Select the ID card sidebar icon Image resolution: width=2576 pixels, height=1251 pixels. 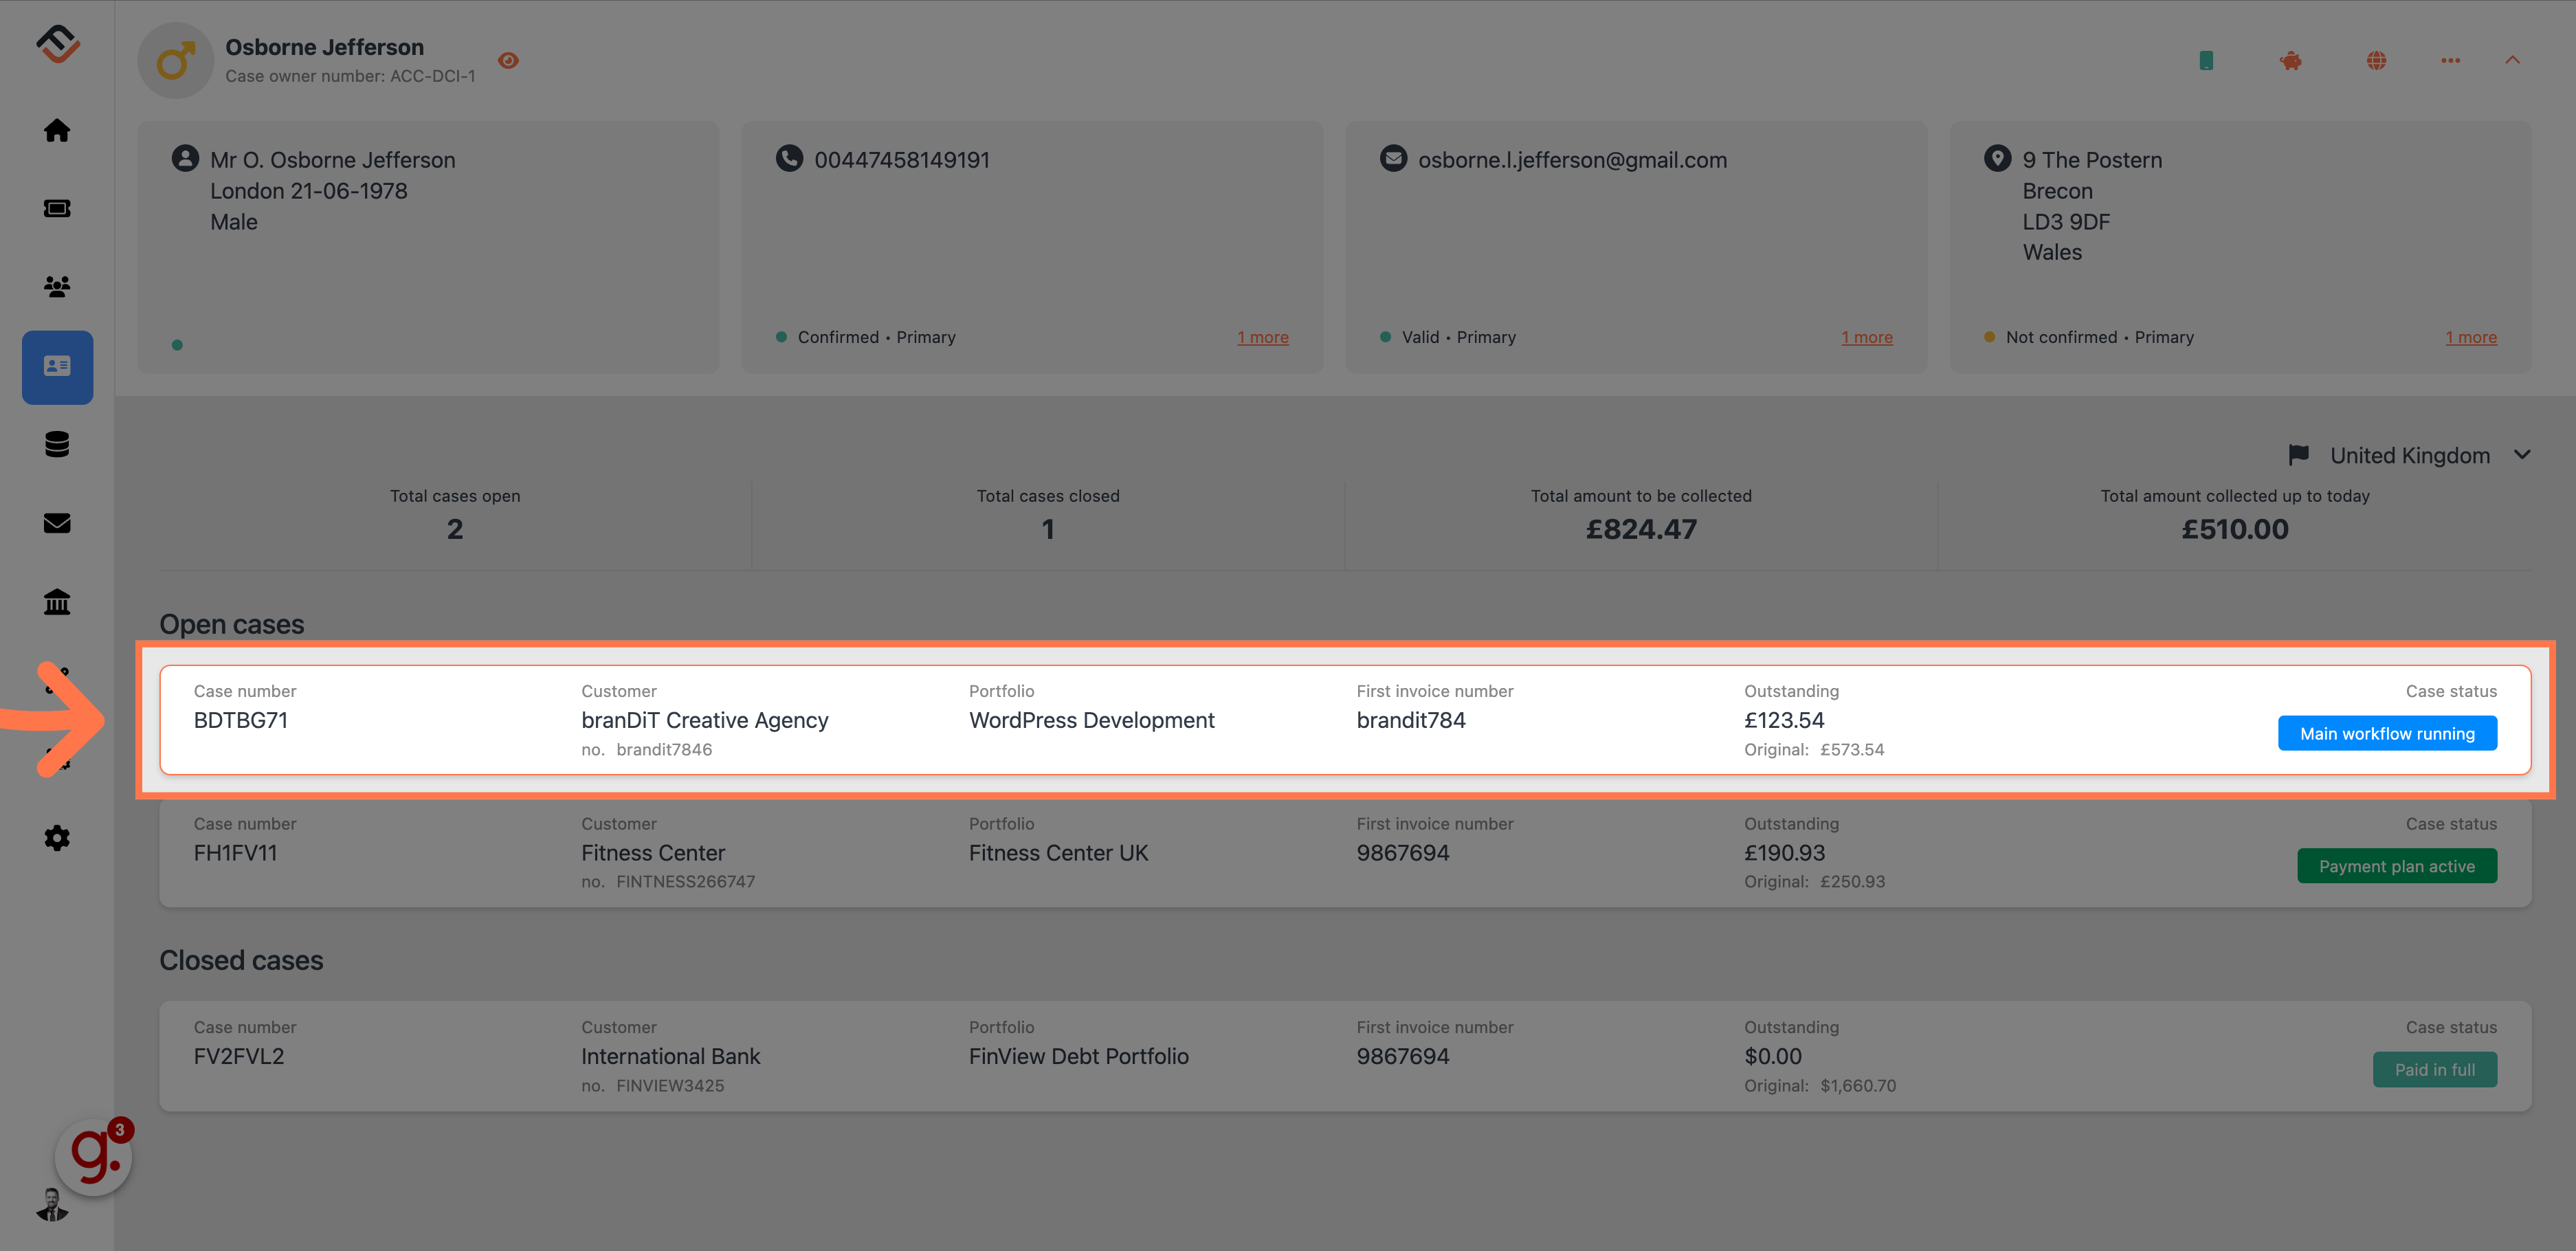[57, 367]
